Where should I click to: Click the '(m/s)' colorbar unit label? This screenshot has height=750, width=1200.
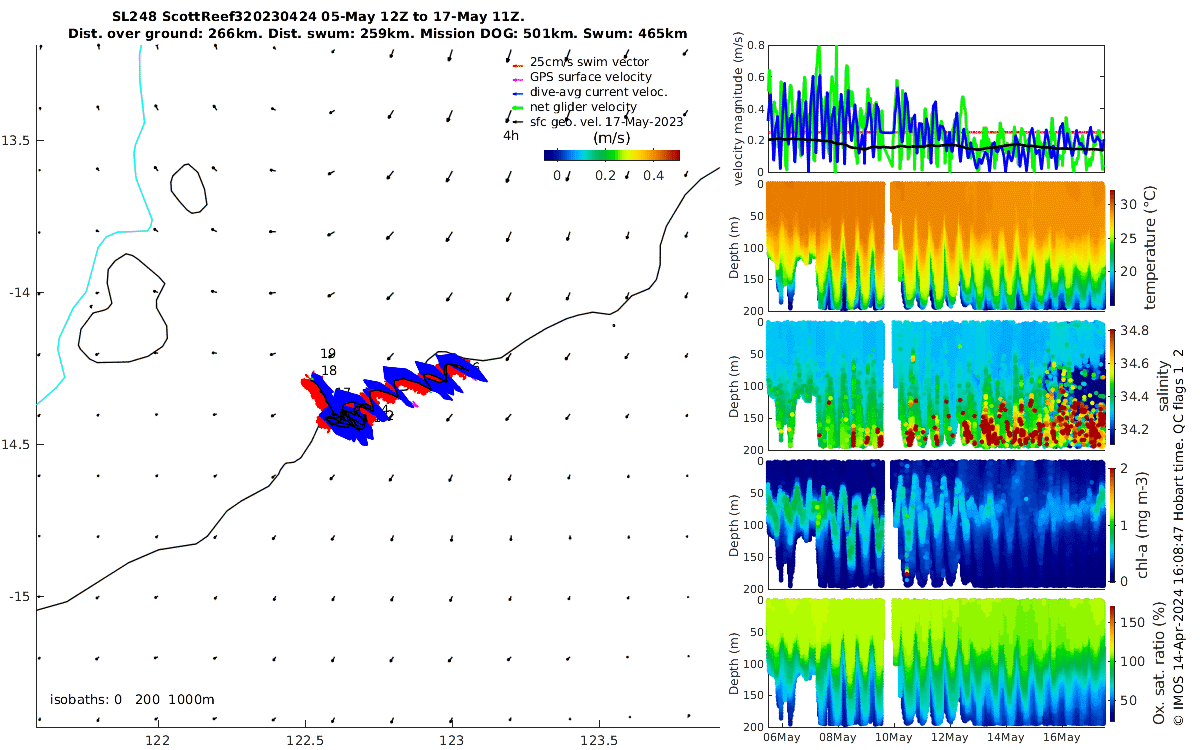611,138
